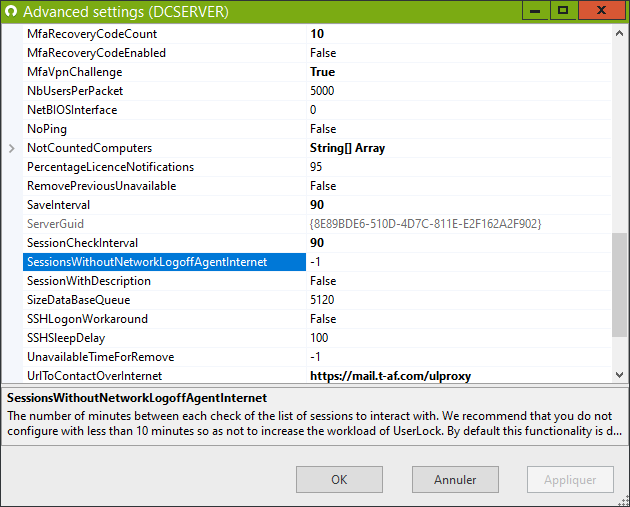Click the String[] Array value cell
The image size is (630, 507).
(459, 148)
